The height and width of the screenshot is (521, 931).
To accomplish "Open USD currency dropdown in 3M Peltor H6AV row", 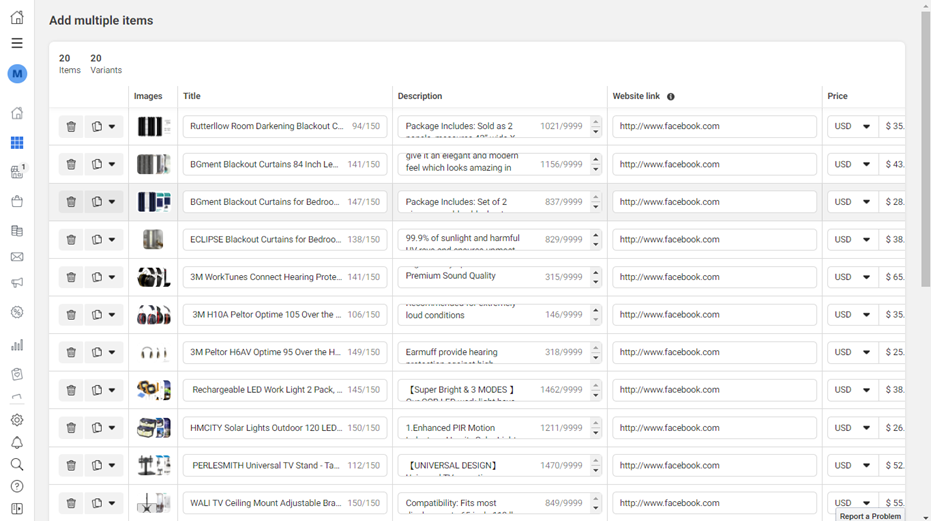I will point(852,352).
